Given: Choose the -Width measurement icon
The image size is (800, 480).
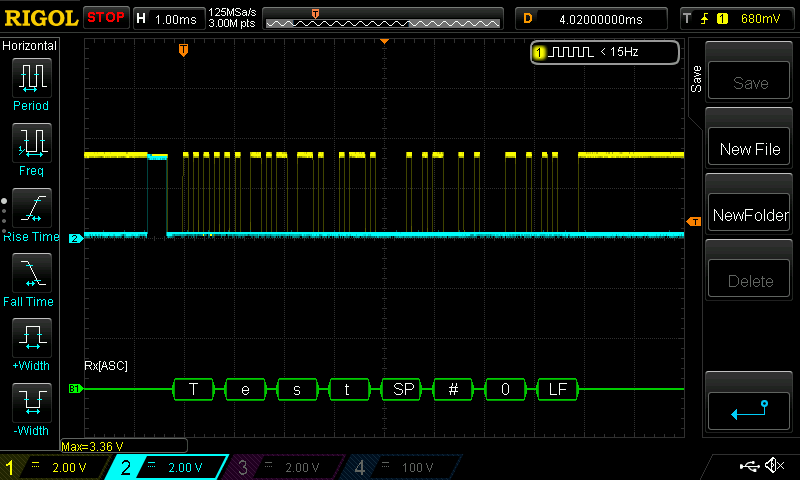Looking at the screenshot, I should (31, 403).
